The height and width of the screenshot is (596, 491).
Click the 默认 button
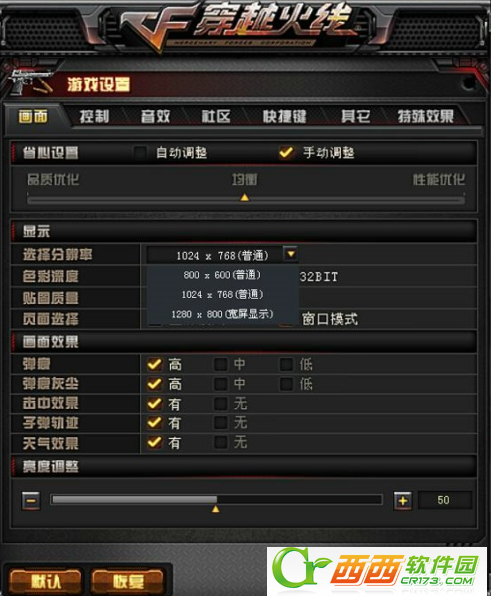(46, 582)
